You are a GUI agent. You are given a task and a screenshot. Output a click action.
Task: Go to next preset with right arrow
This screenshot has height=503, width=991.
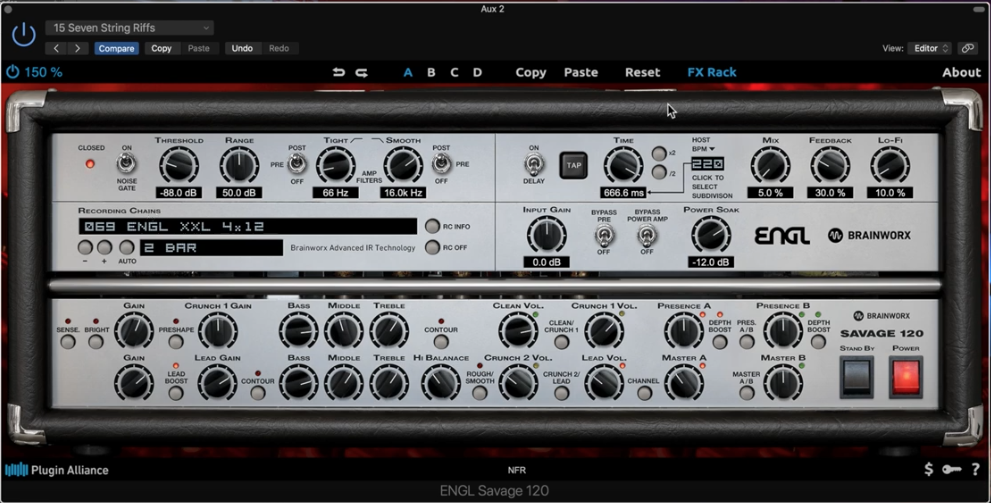point(78,48)
